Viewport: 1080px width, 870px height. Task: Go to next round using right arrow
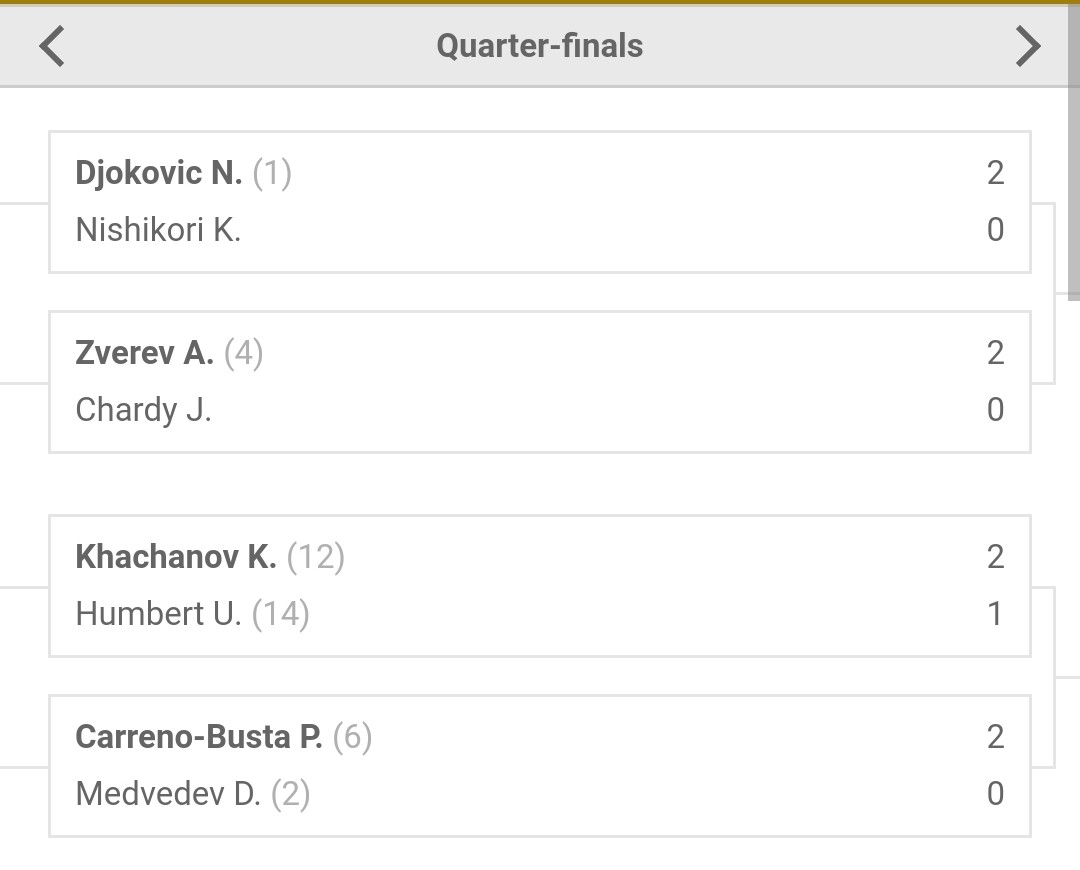[1028, 46]
